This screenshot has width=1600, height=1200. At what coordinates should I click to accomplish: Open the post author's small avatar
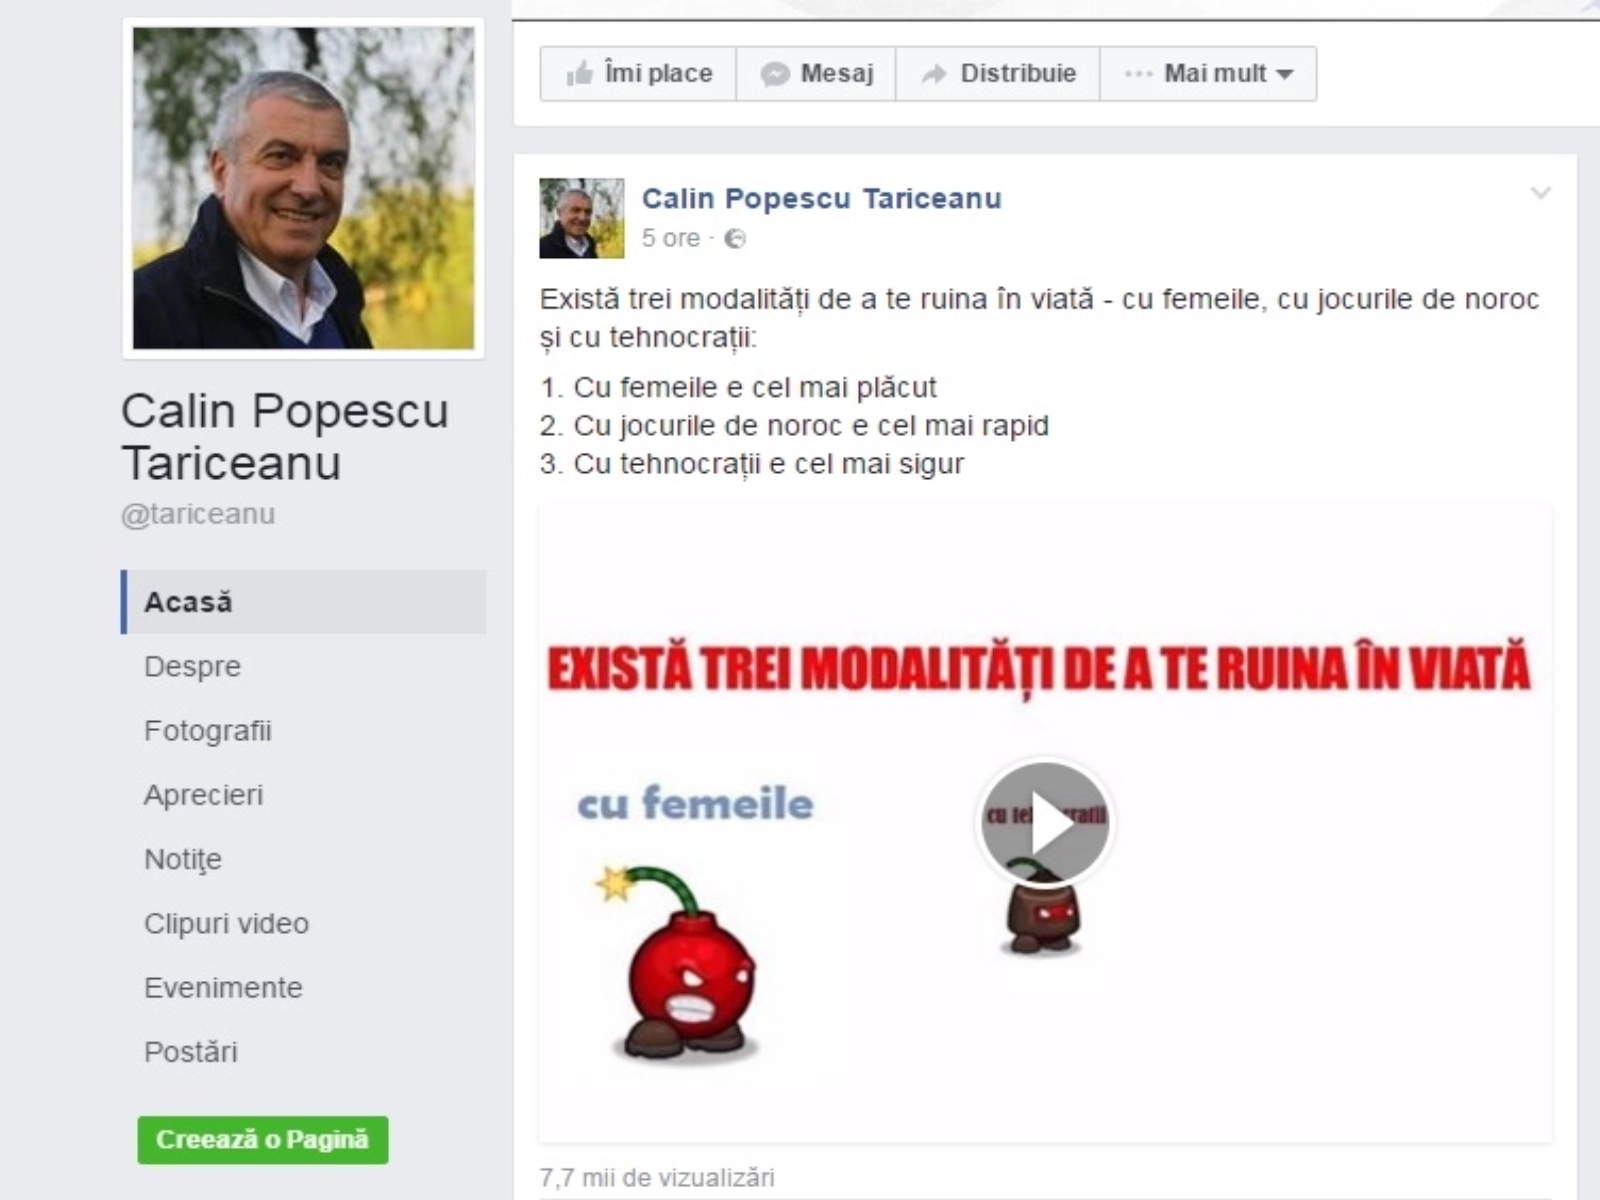pyautogui.click(x=582, y=218)
